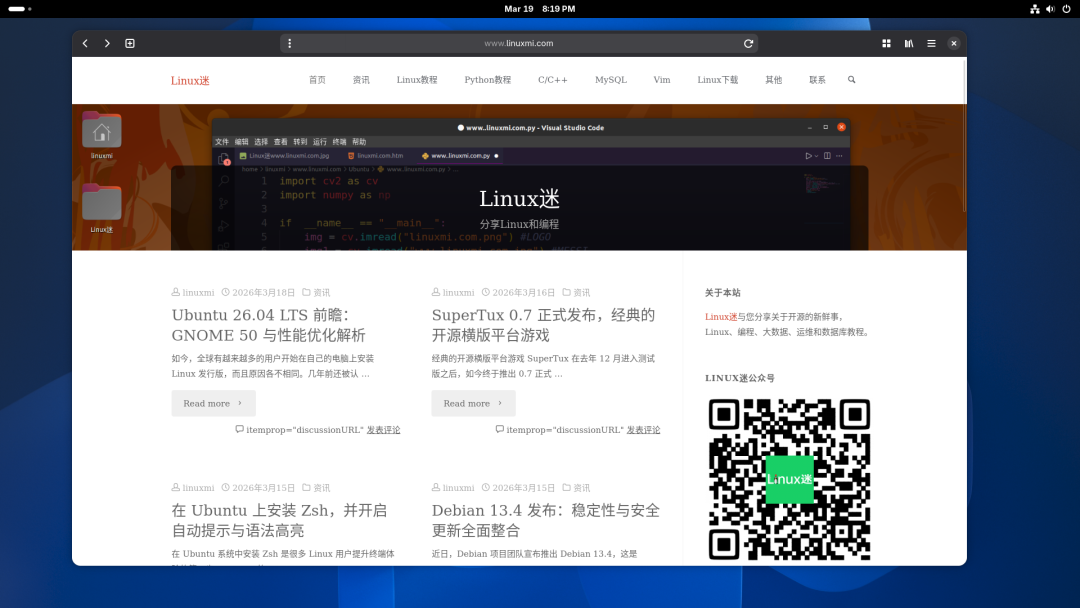Click author linuxmi on the SuperTux post
This screenshot has width=1080, height=608.
(459, 293)
